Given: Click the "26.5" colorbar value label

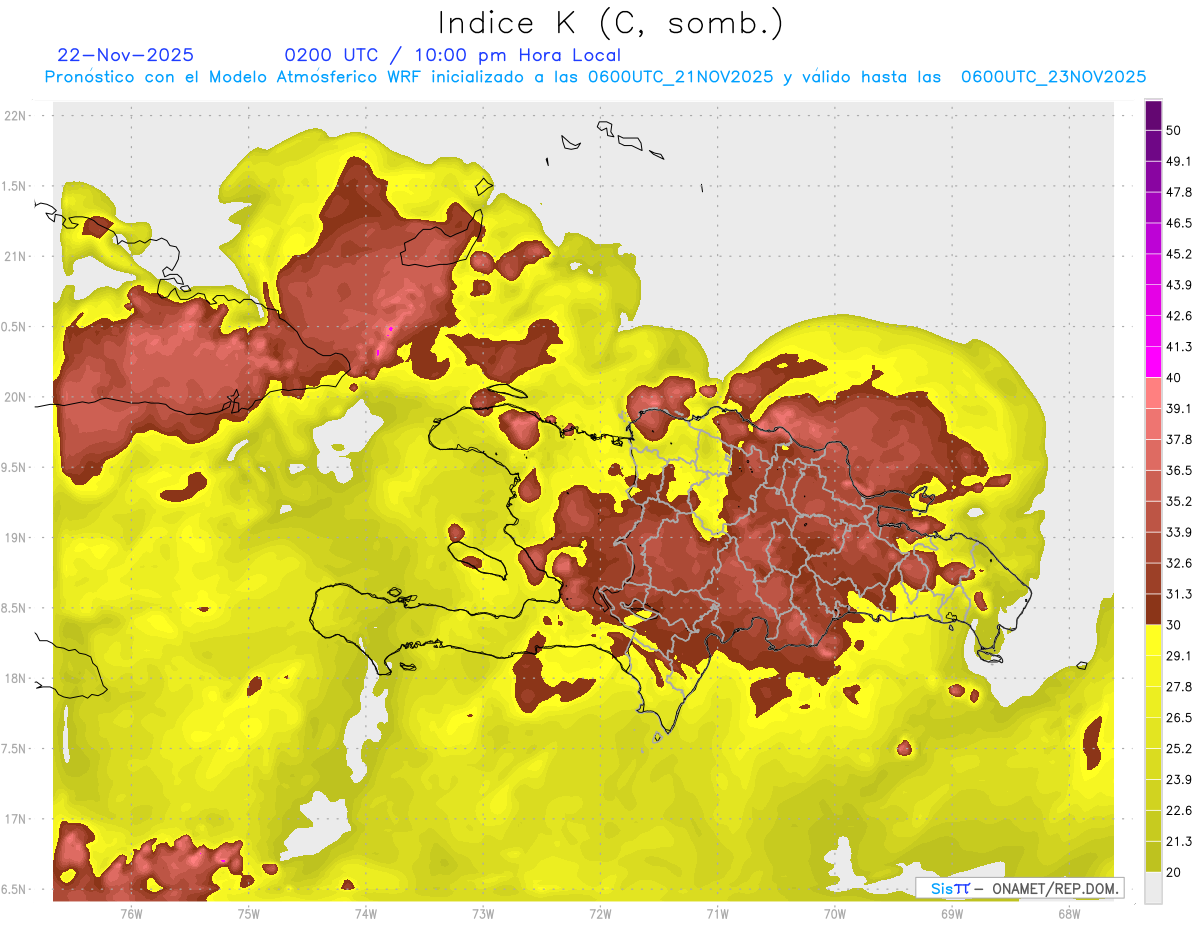Looking at the screenshot, I should 1179,718.
